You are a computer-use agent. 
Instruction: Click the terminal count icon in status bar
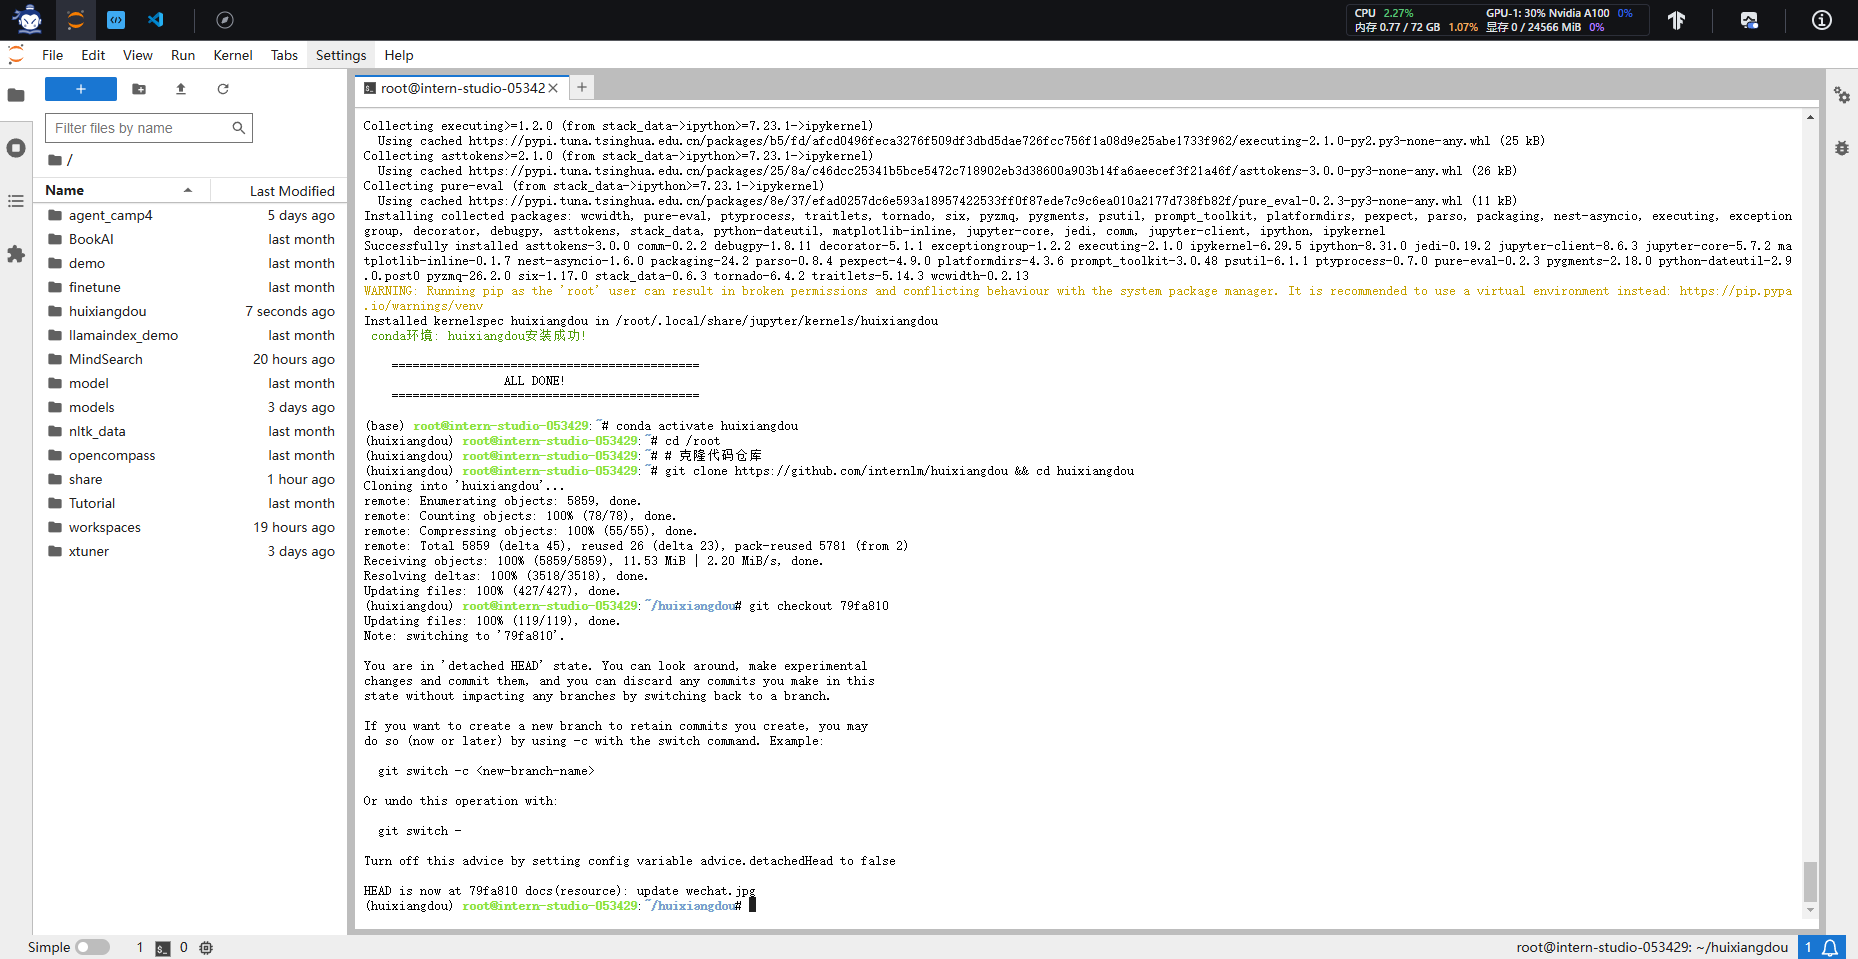pos(163,948)
